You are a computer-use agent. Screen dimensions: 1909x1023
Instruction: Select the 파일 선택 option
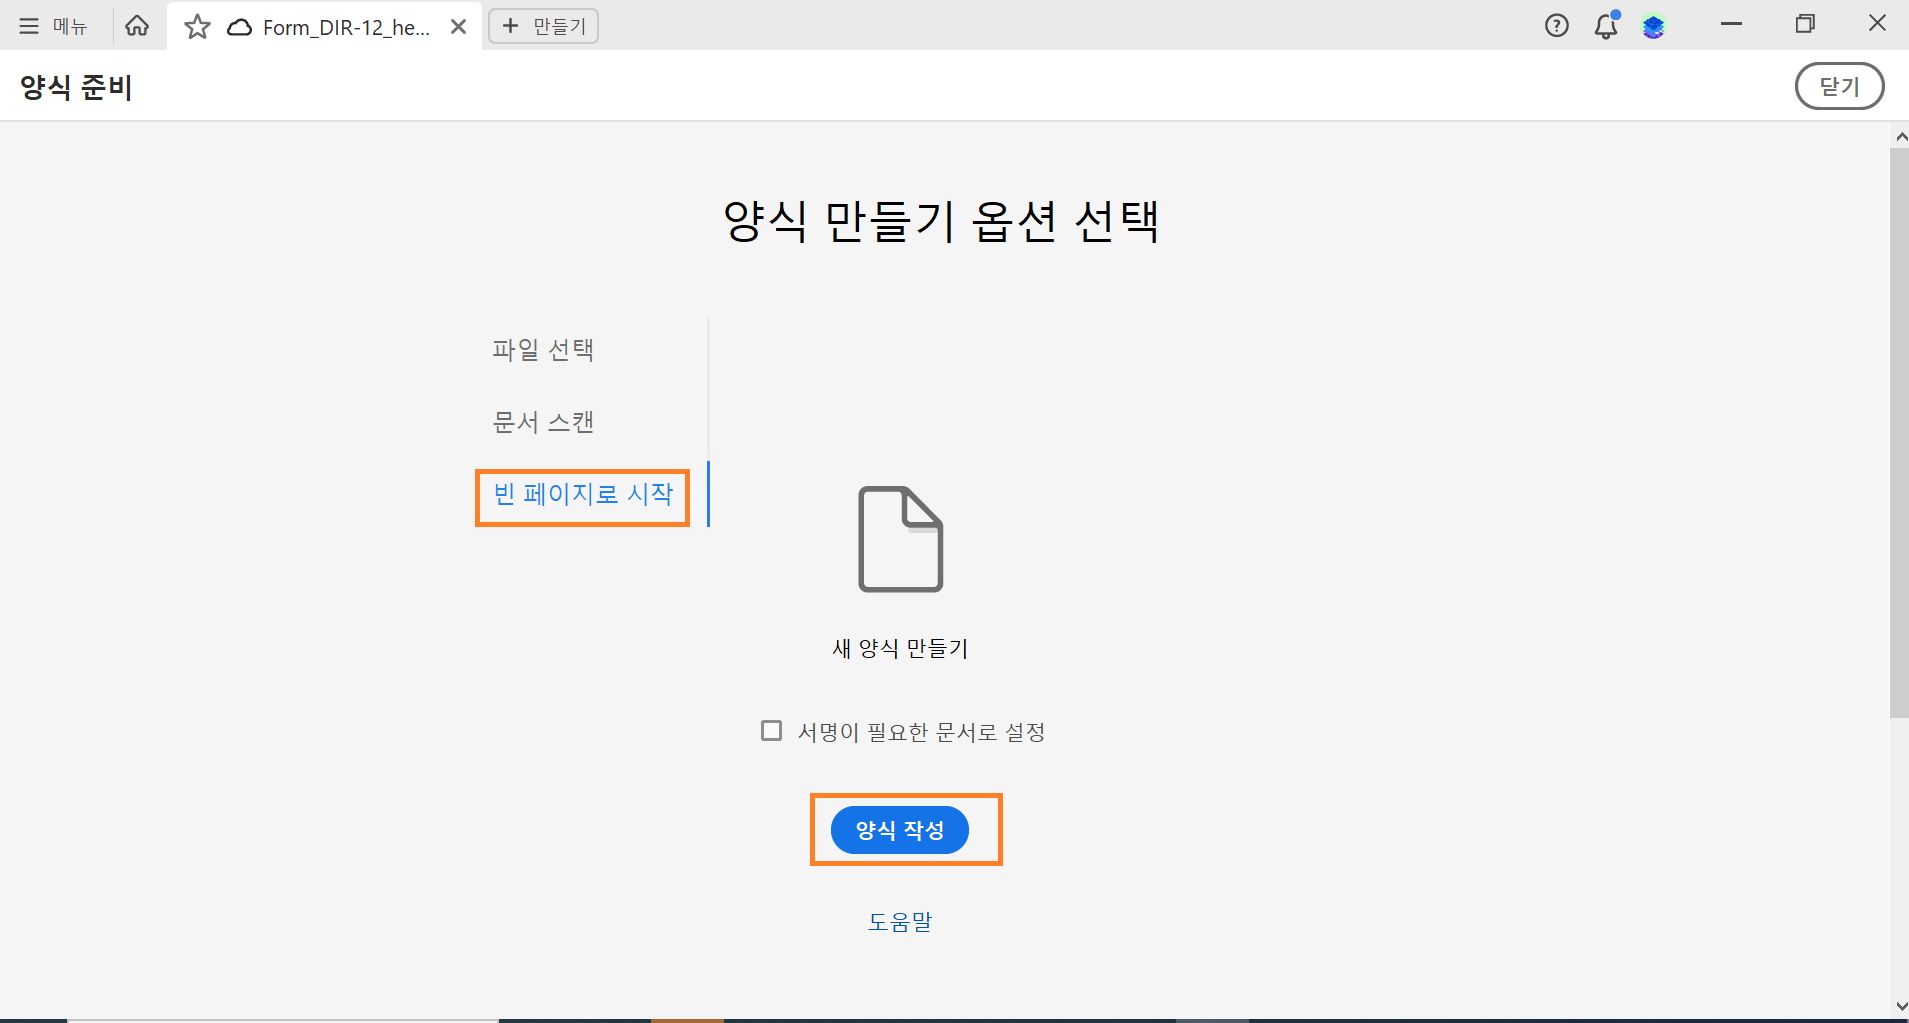[x=541, y=349]
